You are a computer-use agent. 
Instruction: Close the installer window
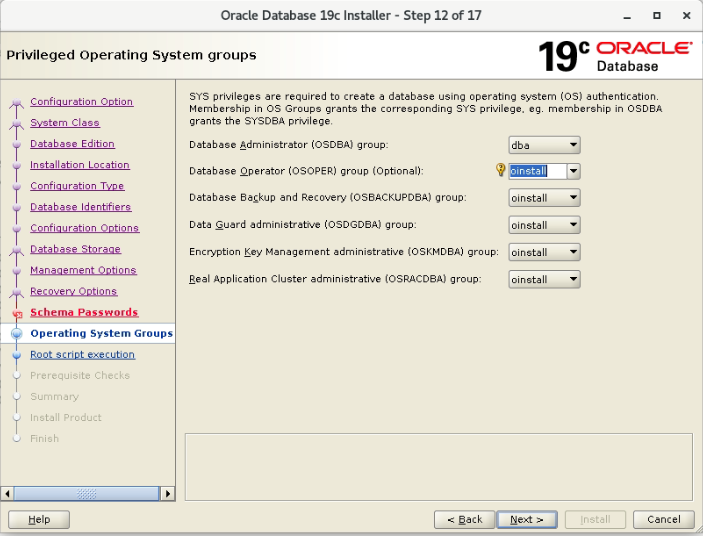686,16
